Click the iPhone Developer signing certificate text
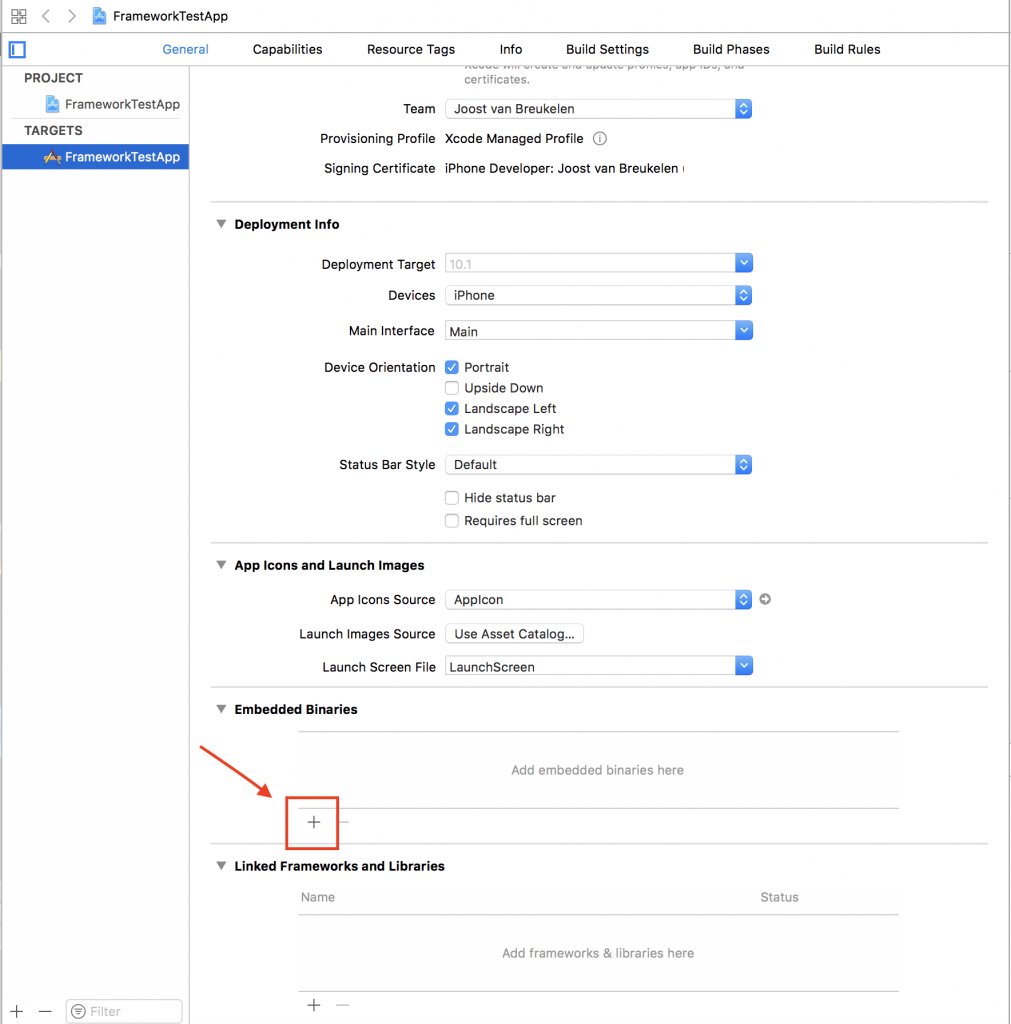The image size is (1011, 1024). tap(564, 168)
